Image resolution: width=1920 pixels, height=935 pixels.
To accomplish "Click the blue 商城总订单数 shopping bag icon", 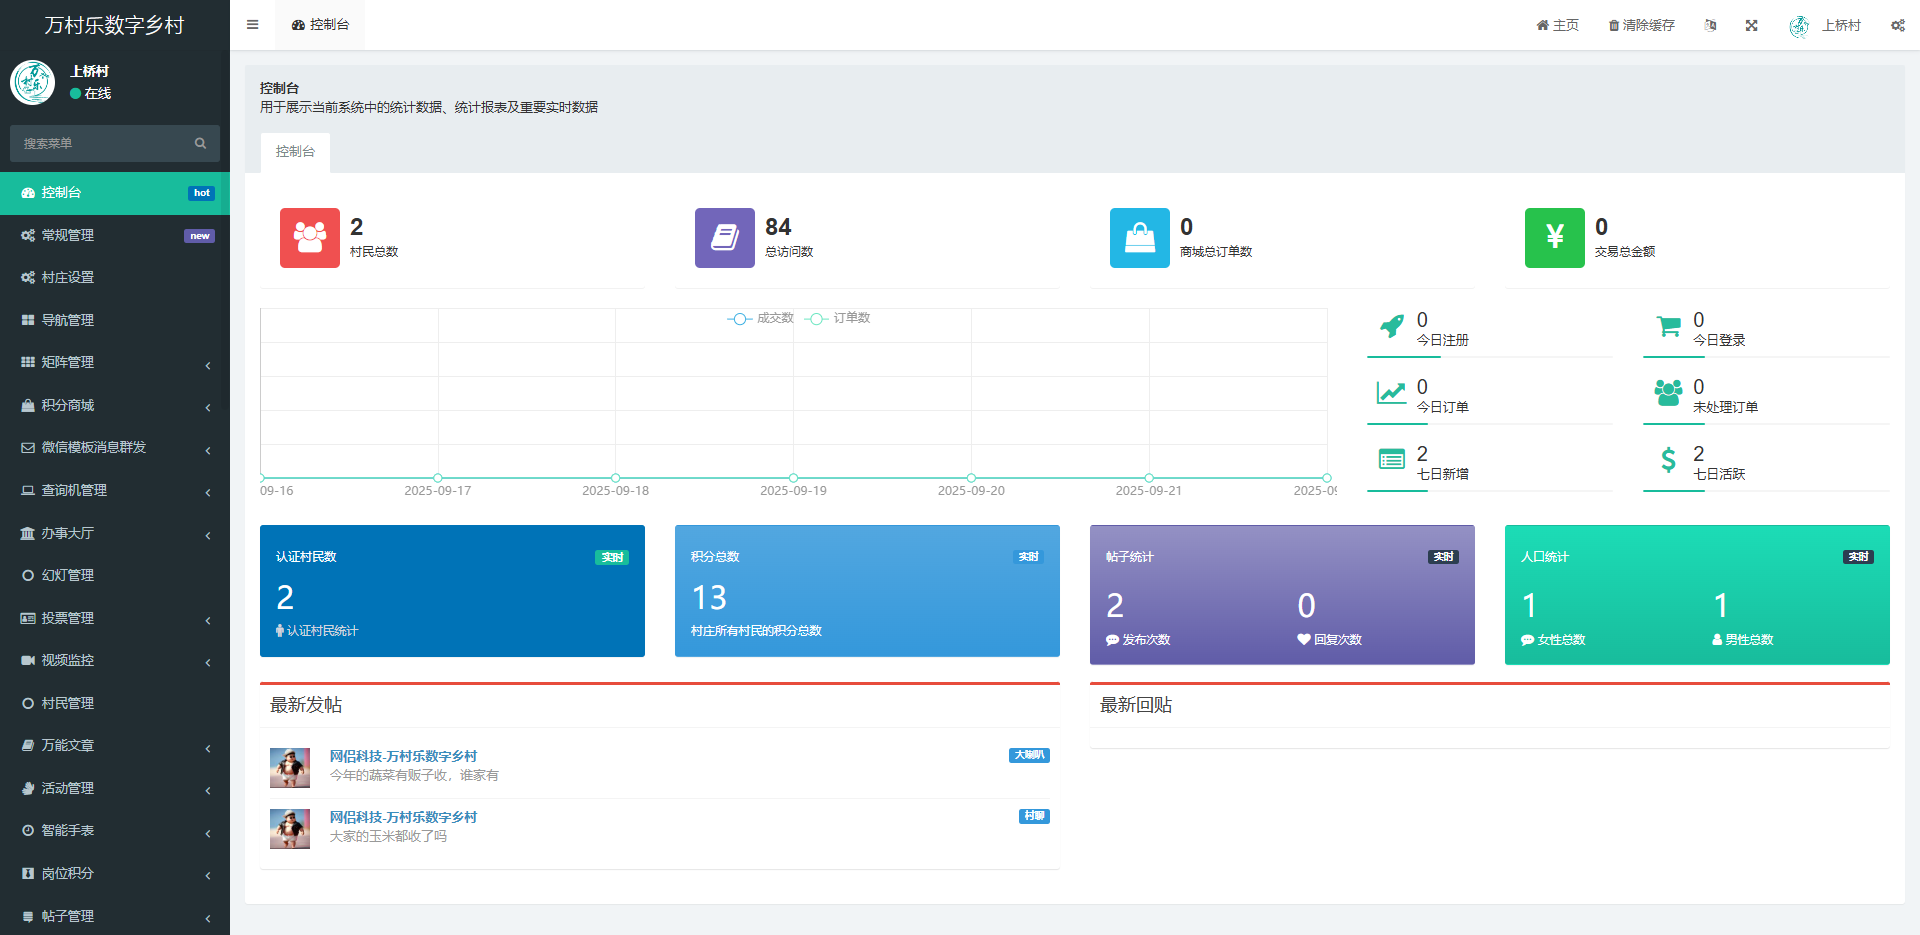I will [1139, 238].
